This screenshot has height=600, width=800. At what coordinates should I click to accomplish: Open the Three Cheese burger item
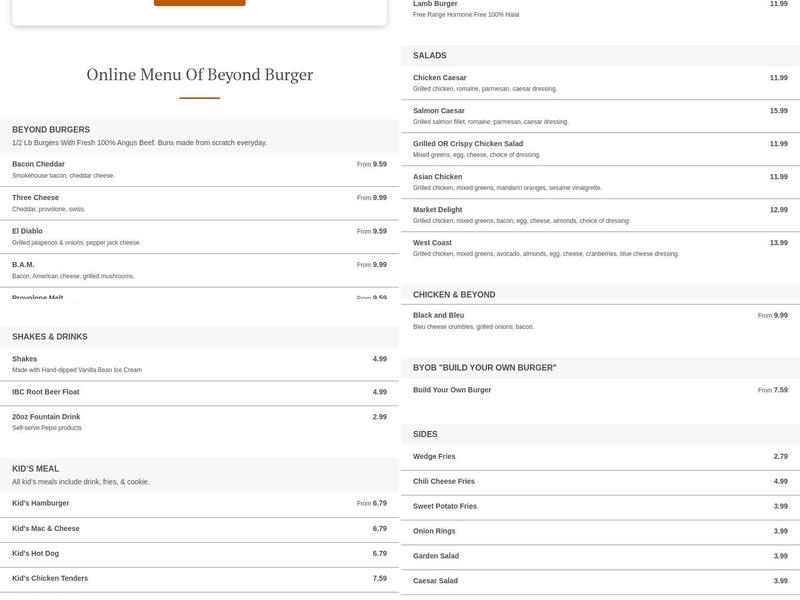click(x=199, y=203)
